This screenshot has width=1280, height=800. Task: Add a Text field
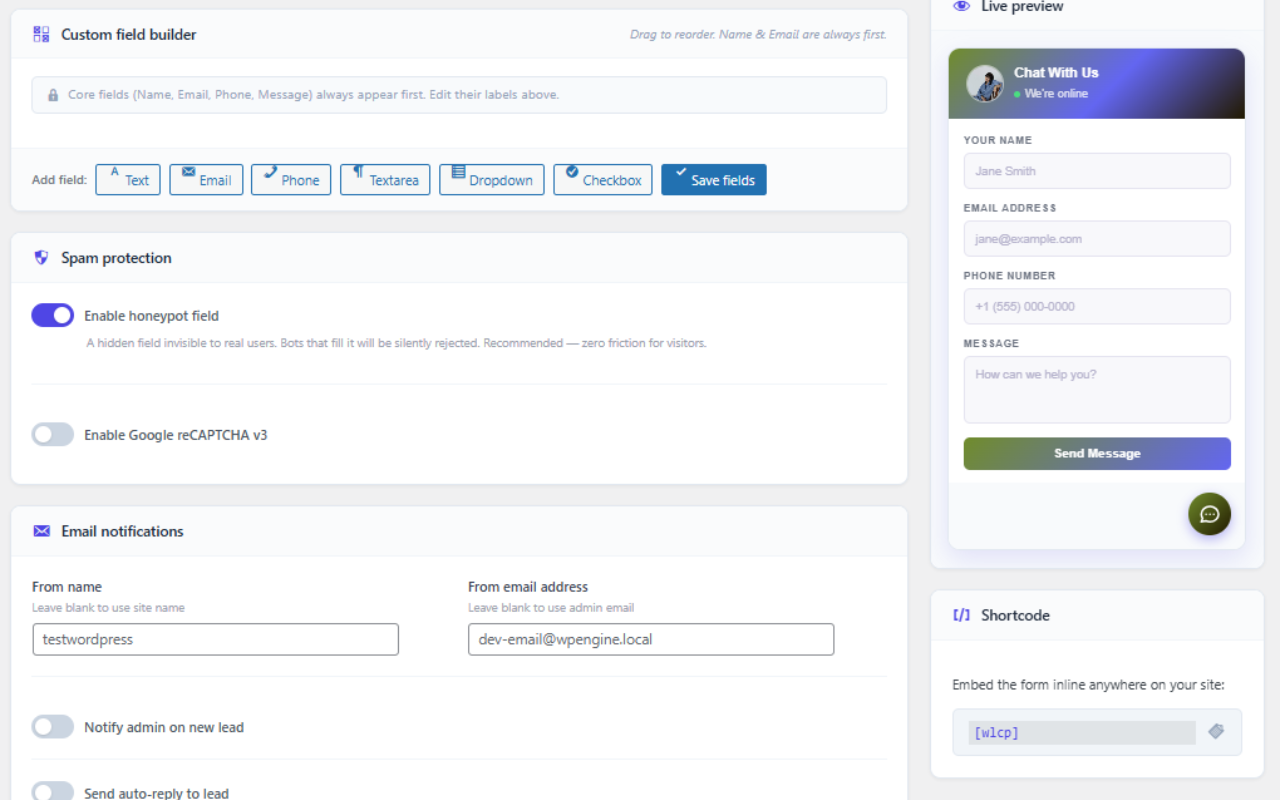128,180
